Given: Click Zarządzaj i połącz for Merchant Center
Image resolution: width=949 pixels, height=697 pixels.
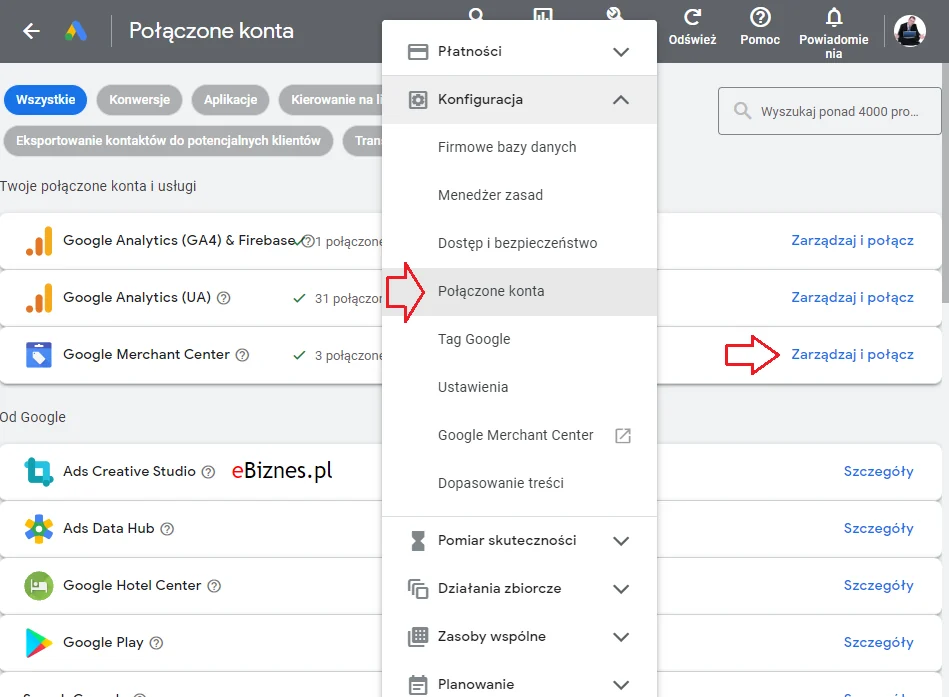Looking at the screenshot, I should [x=852, y=355].
